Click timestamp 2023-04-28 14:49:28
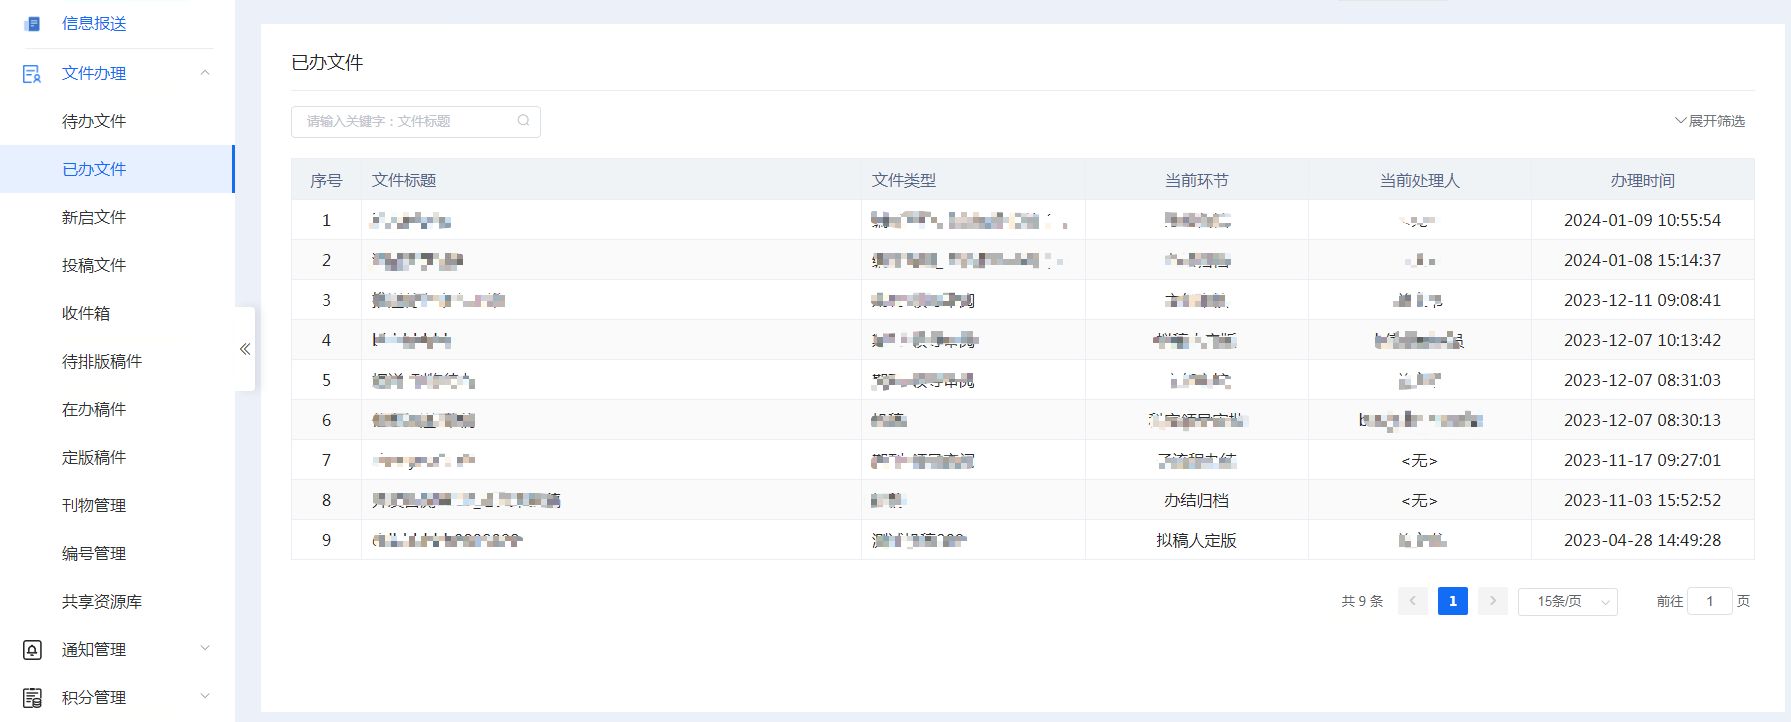The image size is (1791, 722). [x=1642, y=540]
